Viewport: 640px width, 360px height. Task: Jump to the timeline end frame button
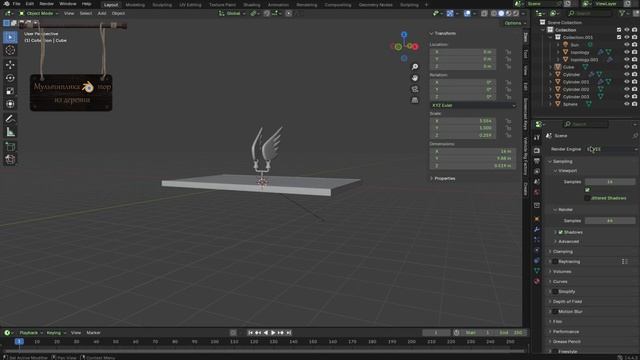click(289, 333)
